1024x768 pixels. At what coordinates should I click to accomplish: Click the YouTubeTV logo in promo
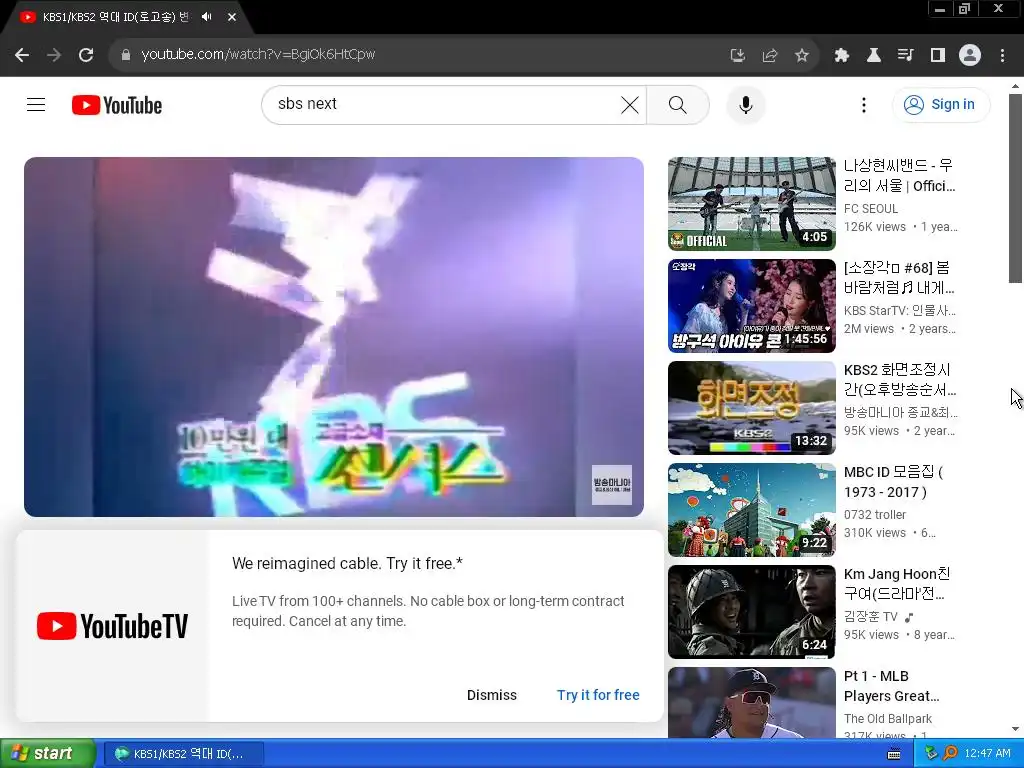112,626
